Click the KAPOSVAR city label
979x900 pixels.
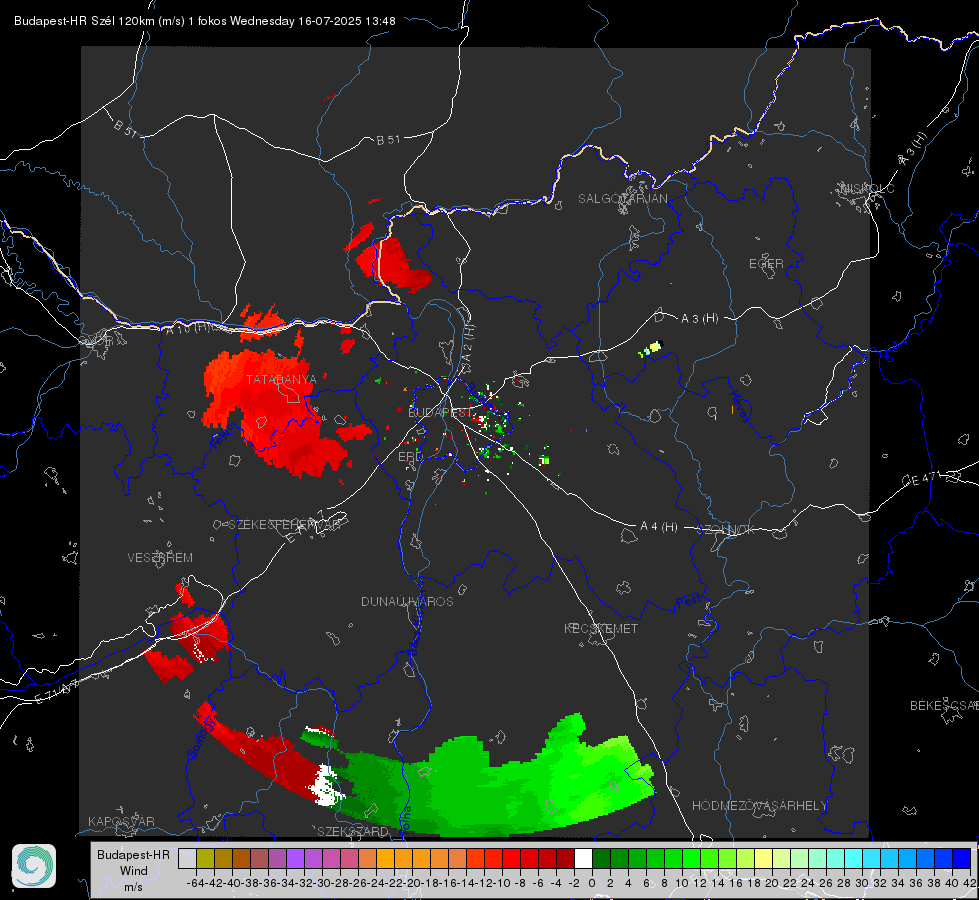point(121,821)
